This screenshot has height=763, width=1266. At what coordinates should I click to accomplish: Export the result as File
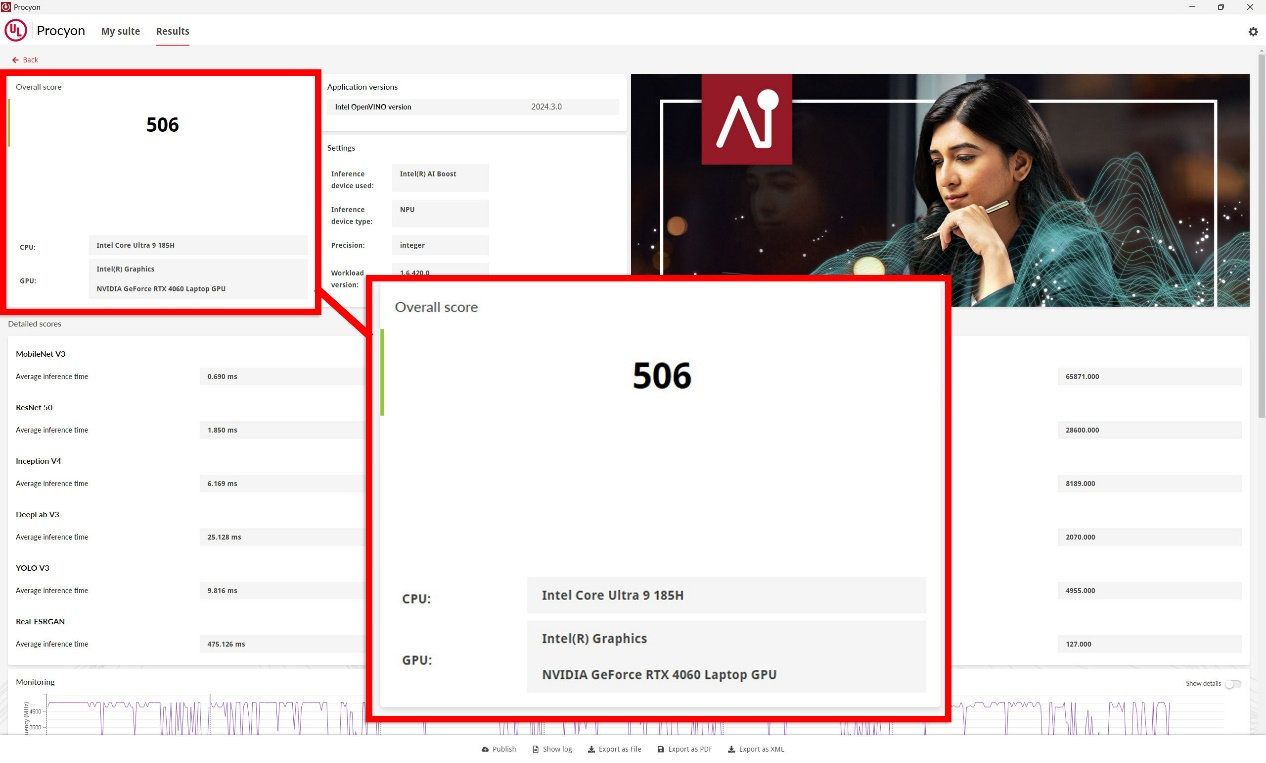pos(614,749)
